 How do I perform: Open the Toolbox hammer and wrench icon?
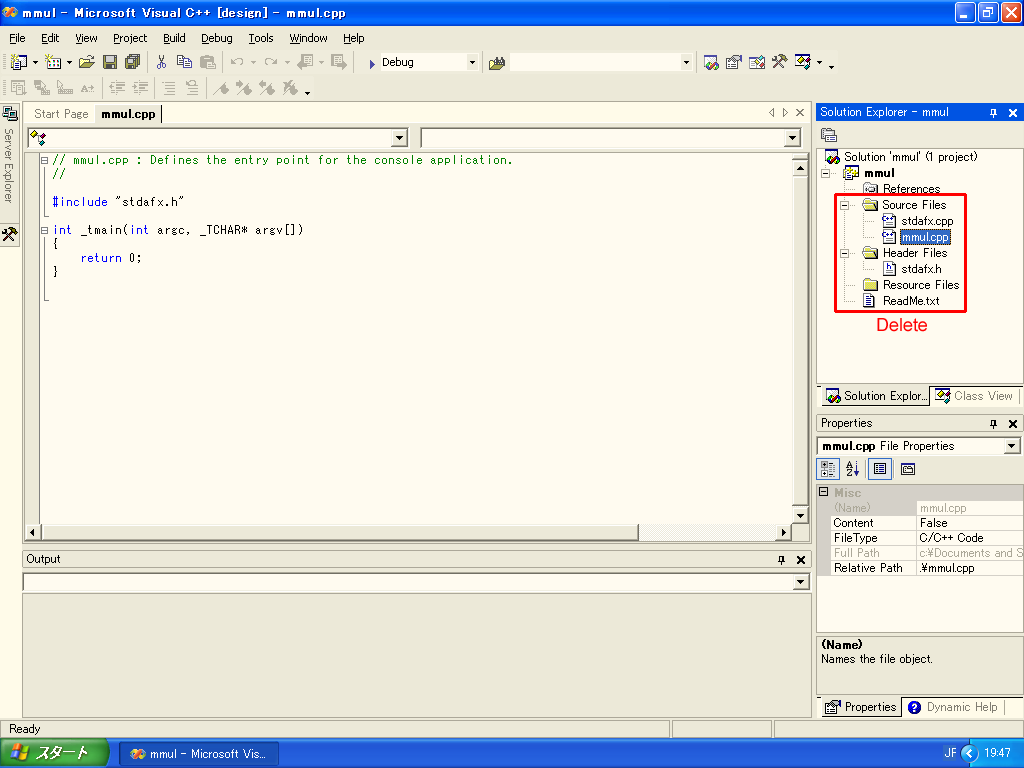coord(780,63)
